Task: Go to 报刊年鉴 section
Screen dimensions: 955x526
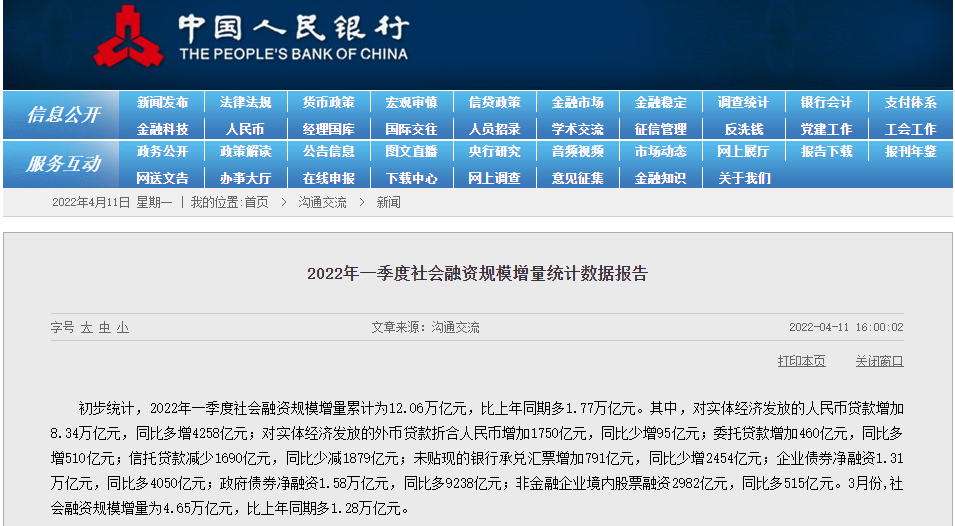Action: click(911, 151)
